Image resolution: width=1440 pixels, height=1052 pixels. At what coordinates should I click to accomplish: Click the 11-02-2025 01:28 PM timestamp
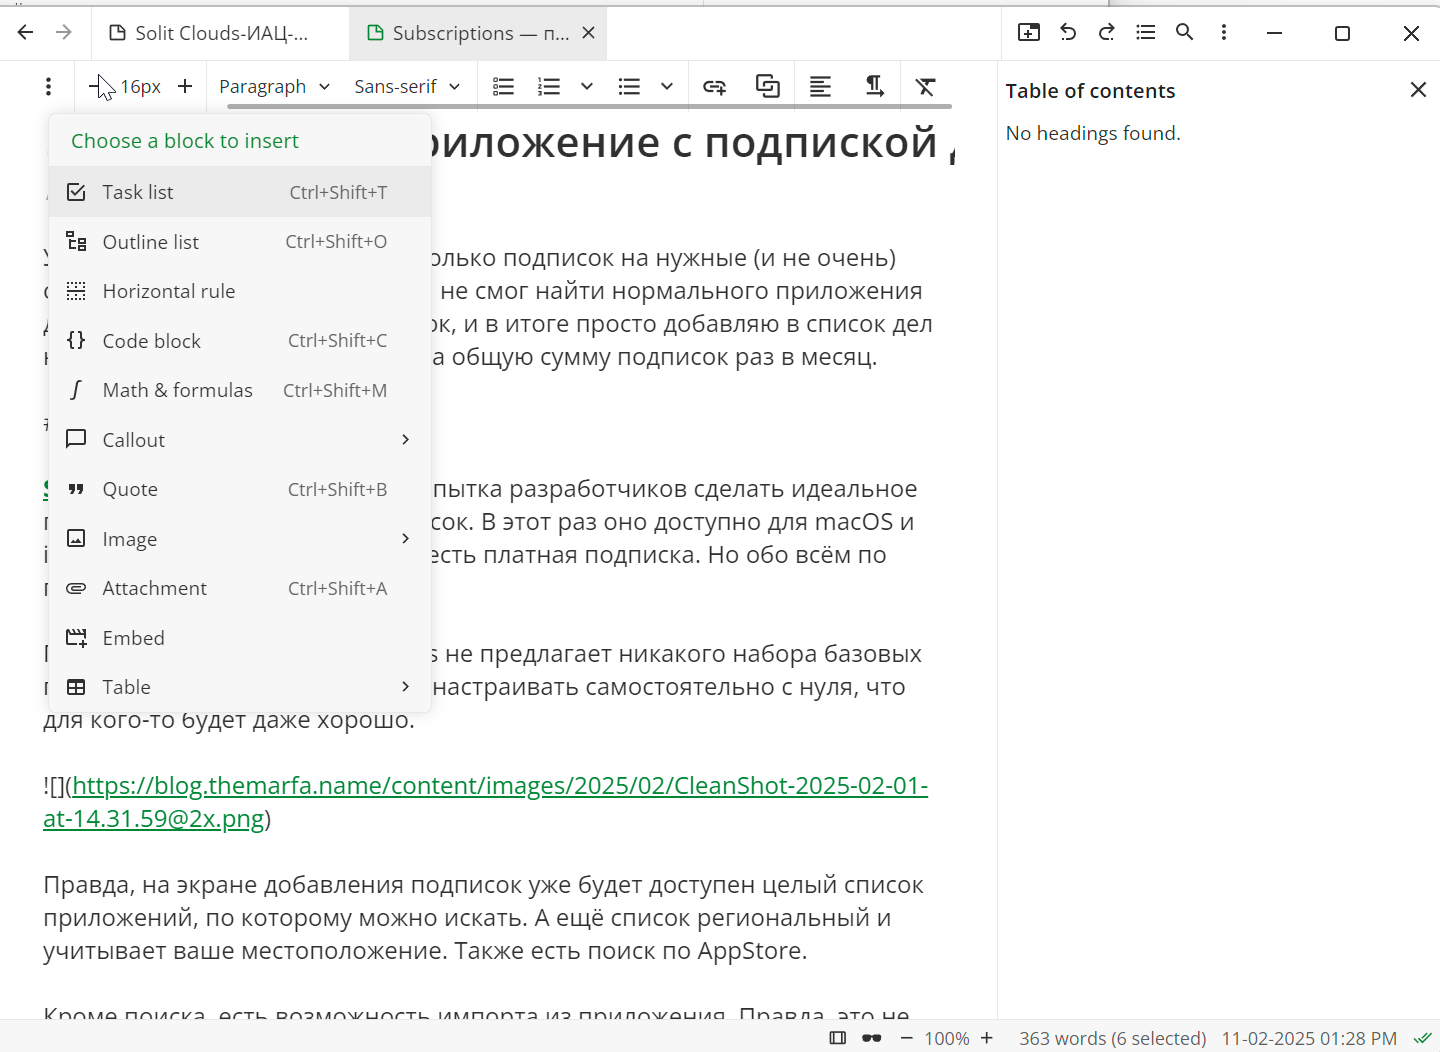(x=1310, y=1038)
